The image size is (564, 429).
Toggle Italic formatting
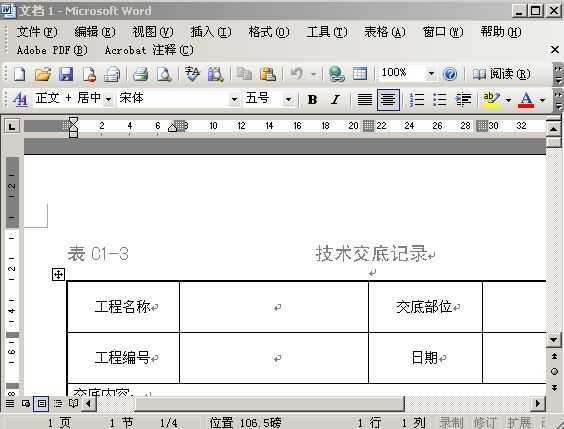click(x=335, y=99)
